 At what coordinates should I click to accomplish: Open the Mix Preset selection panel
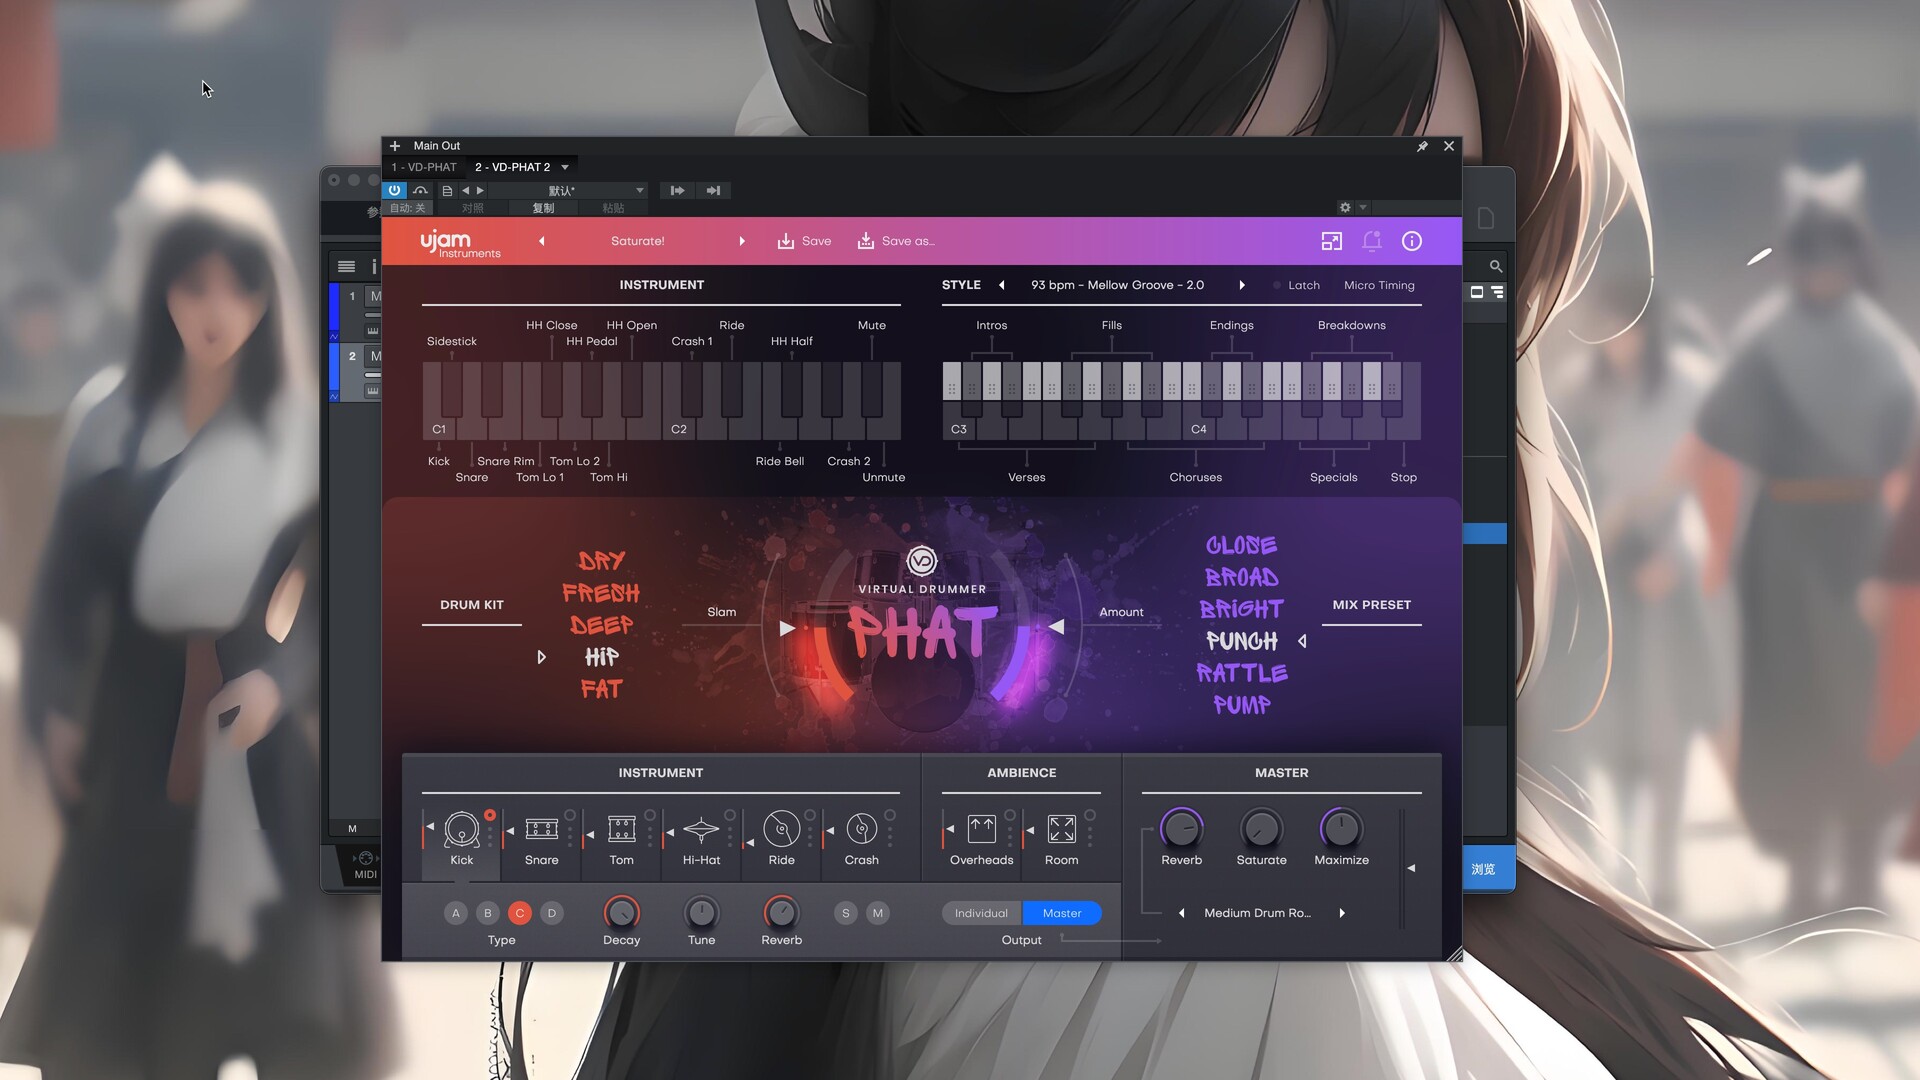(1370, 604)
